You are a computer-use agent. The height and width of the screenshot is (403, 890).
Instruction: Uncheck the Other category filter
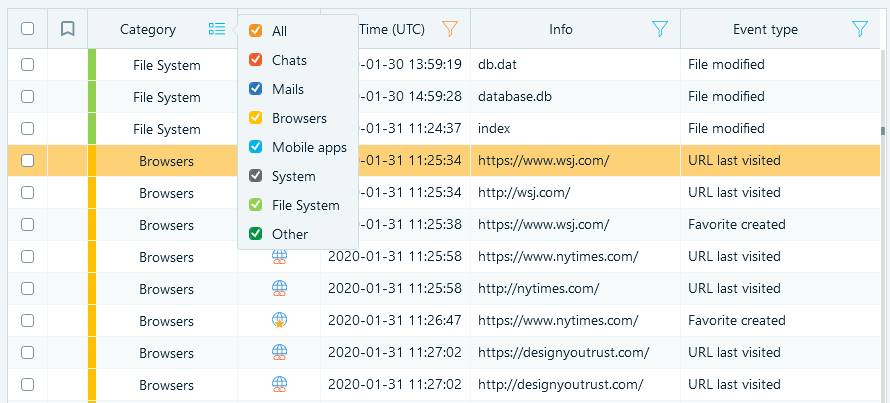255,234
